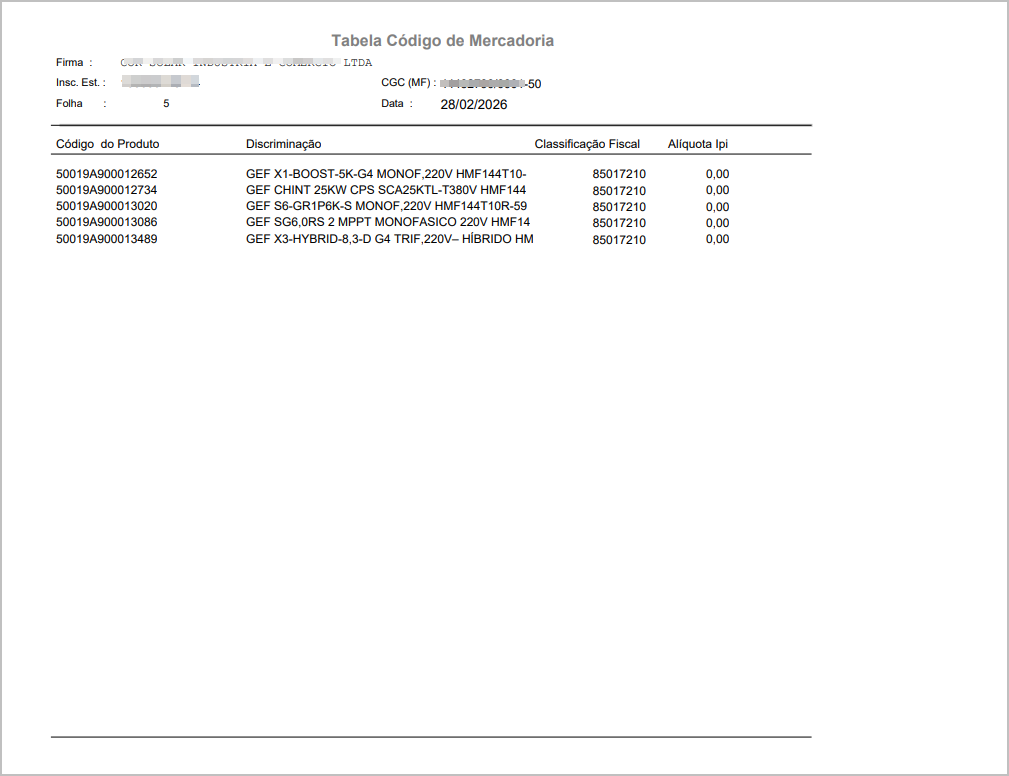This screenshot has width=1009, height=776.
Task: Click the 'Código do Produto' column header
Action: [x=107, y=144]
